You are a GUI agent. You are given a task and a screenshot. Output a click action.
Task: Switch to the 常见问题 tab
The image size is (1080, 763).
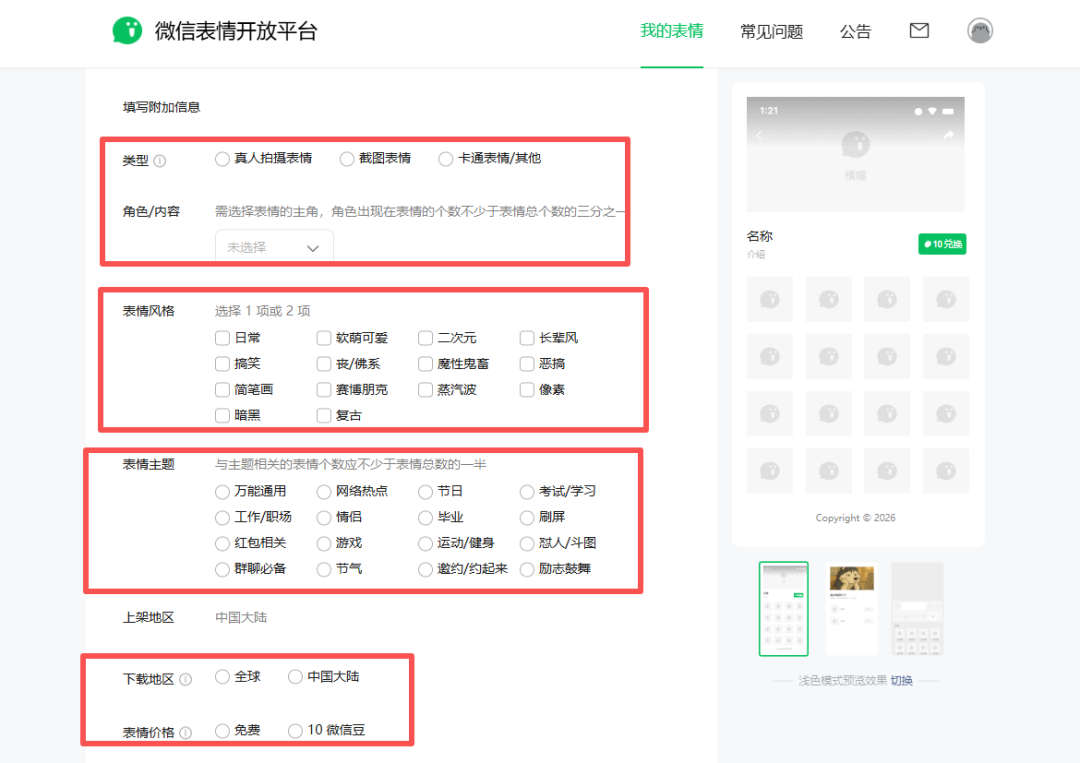pos(770,31)
